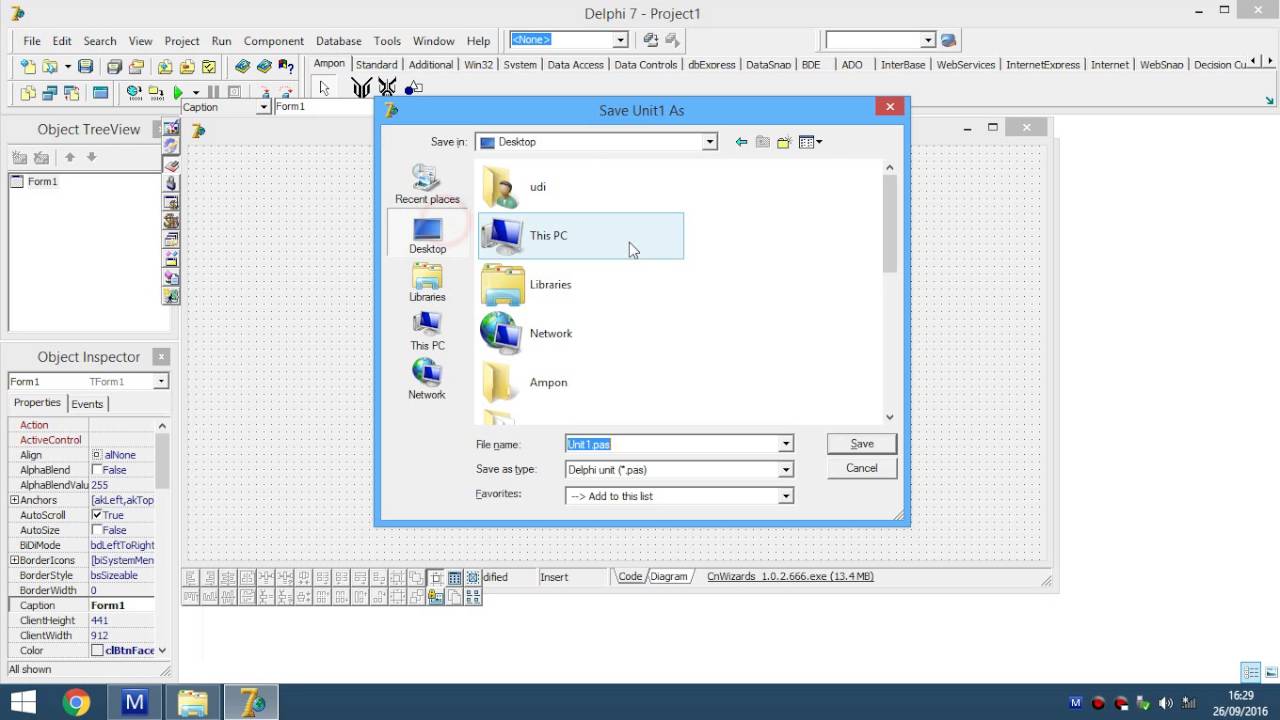Create New Folder in save dialog
Screen dimensions: 1280x720
pyautogui.click(x=785, y=142)
